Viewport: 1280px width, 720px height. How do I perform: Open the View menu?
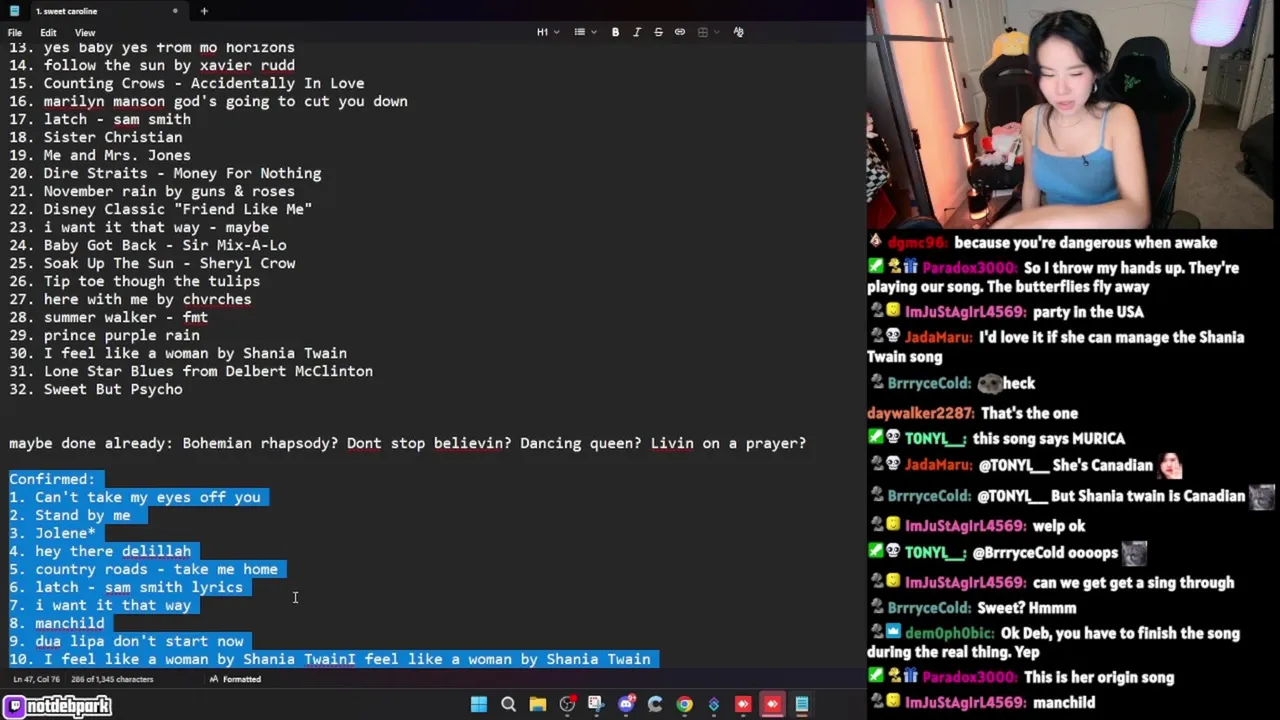click(85, 33)
